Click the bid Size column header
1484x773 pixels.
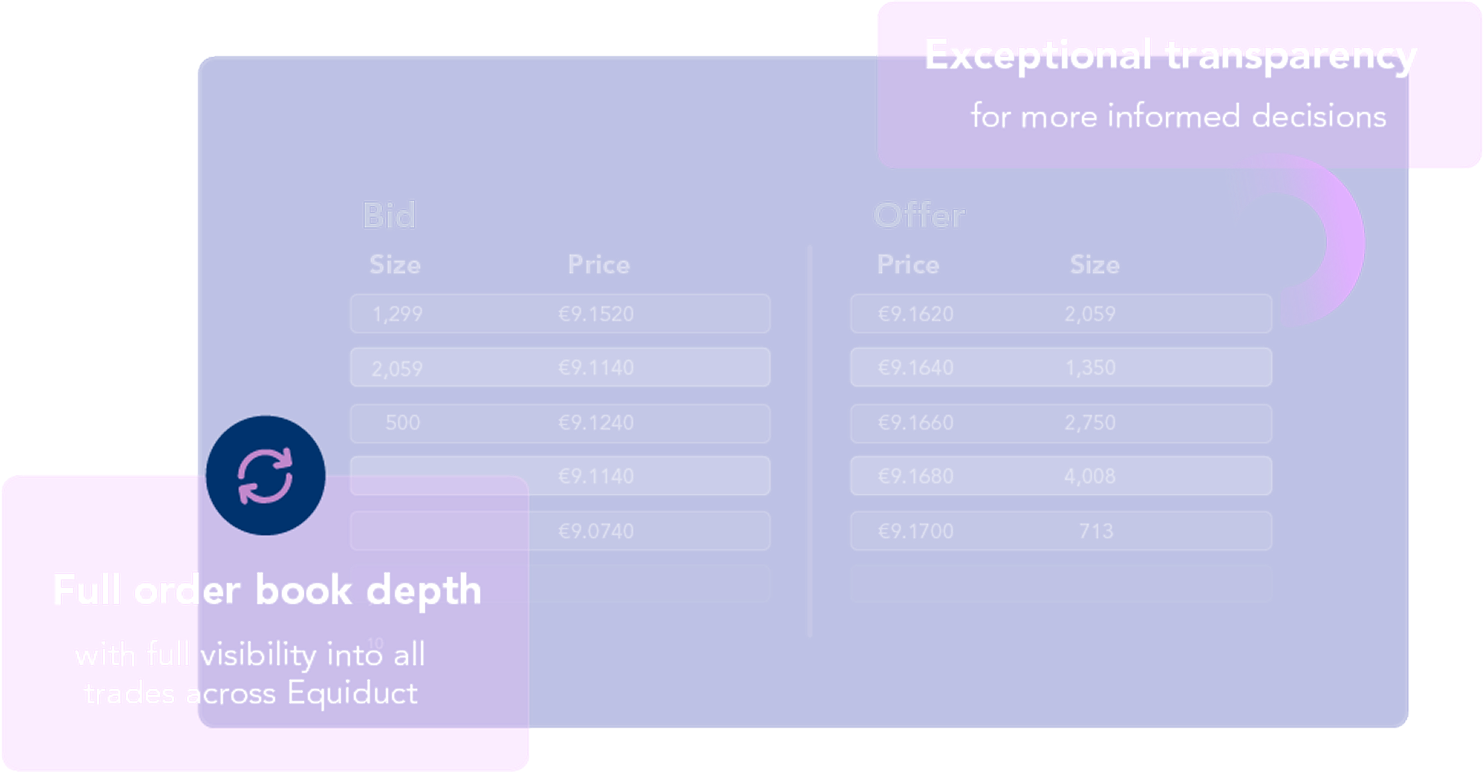[x=395, y=265]
